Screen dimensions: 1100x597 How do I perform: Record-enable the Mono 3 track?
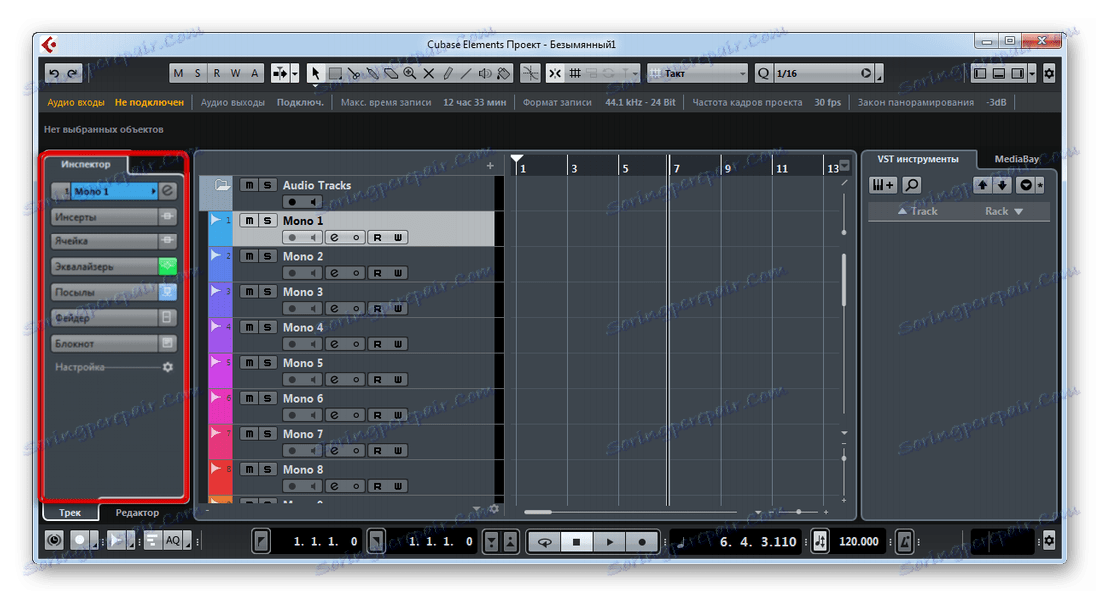[x=293, y=309]
